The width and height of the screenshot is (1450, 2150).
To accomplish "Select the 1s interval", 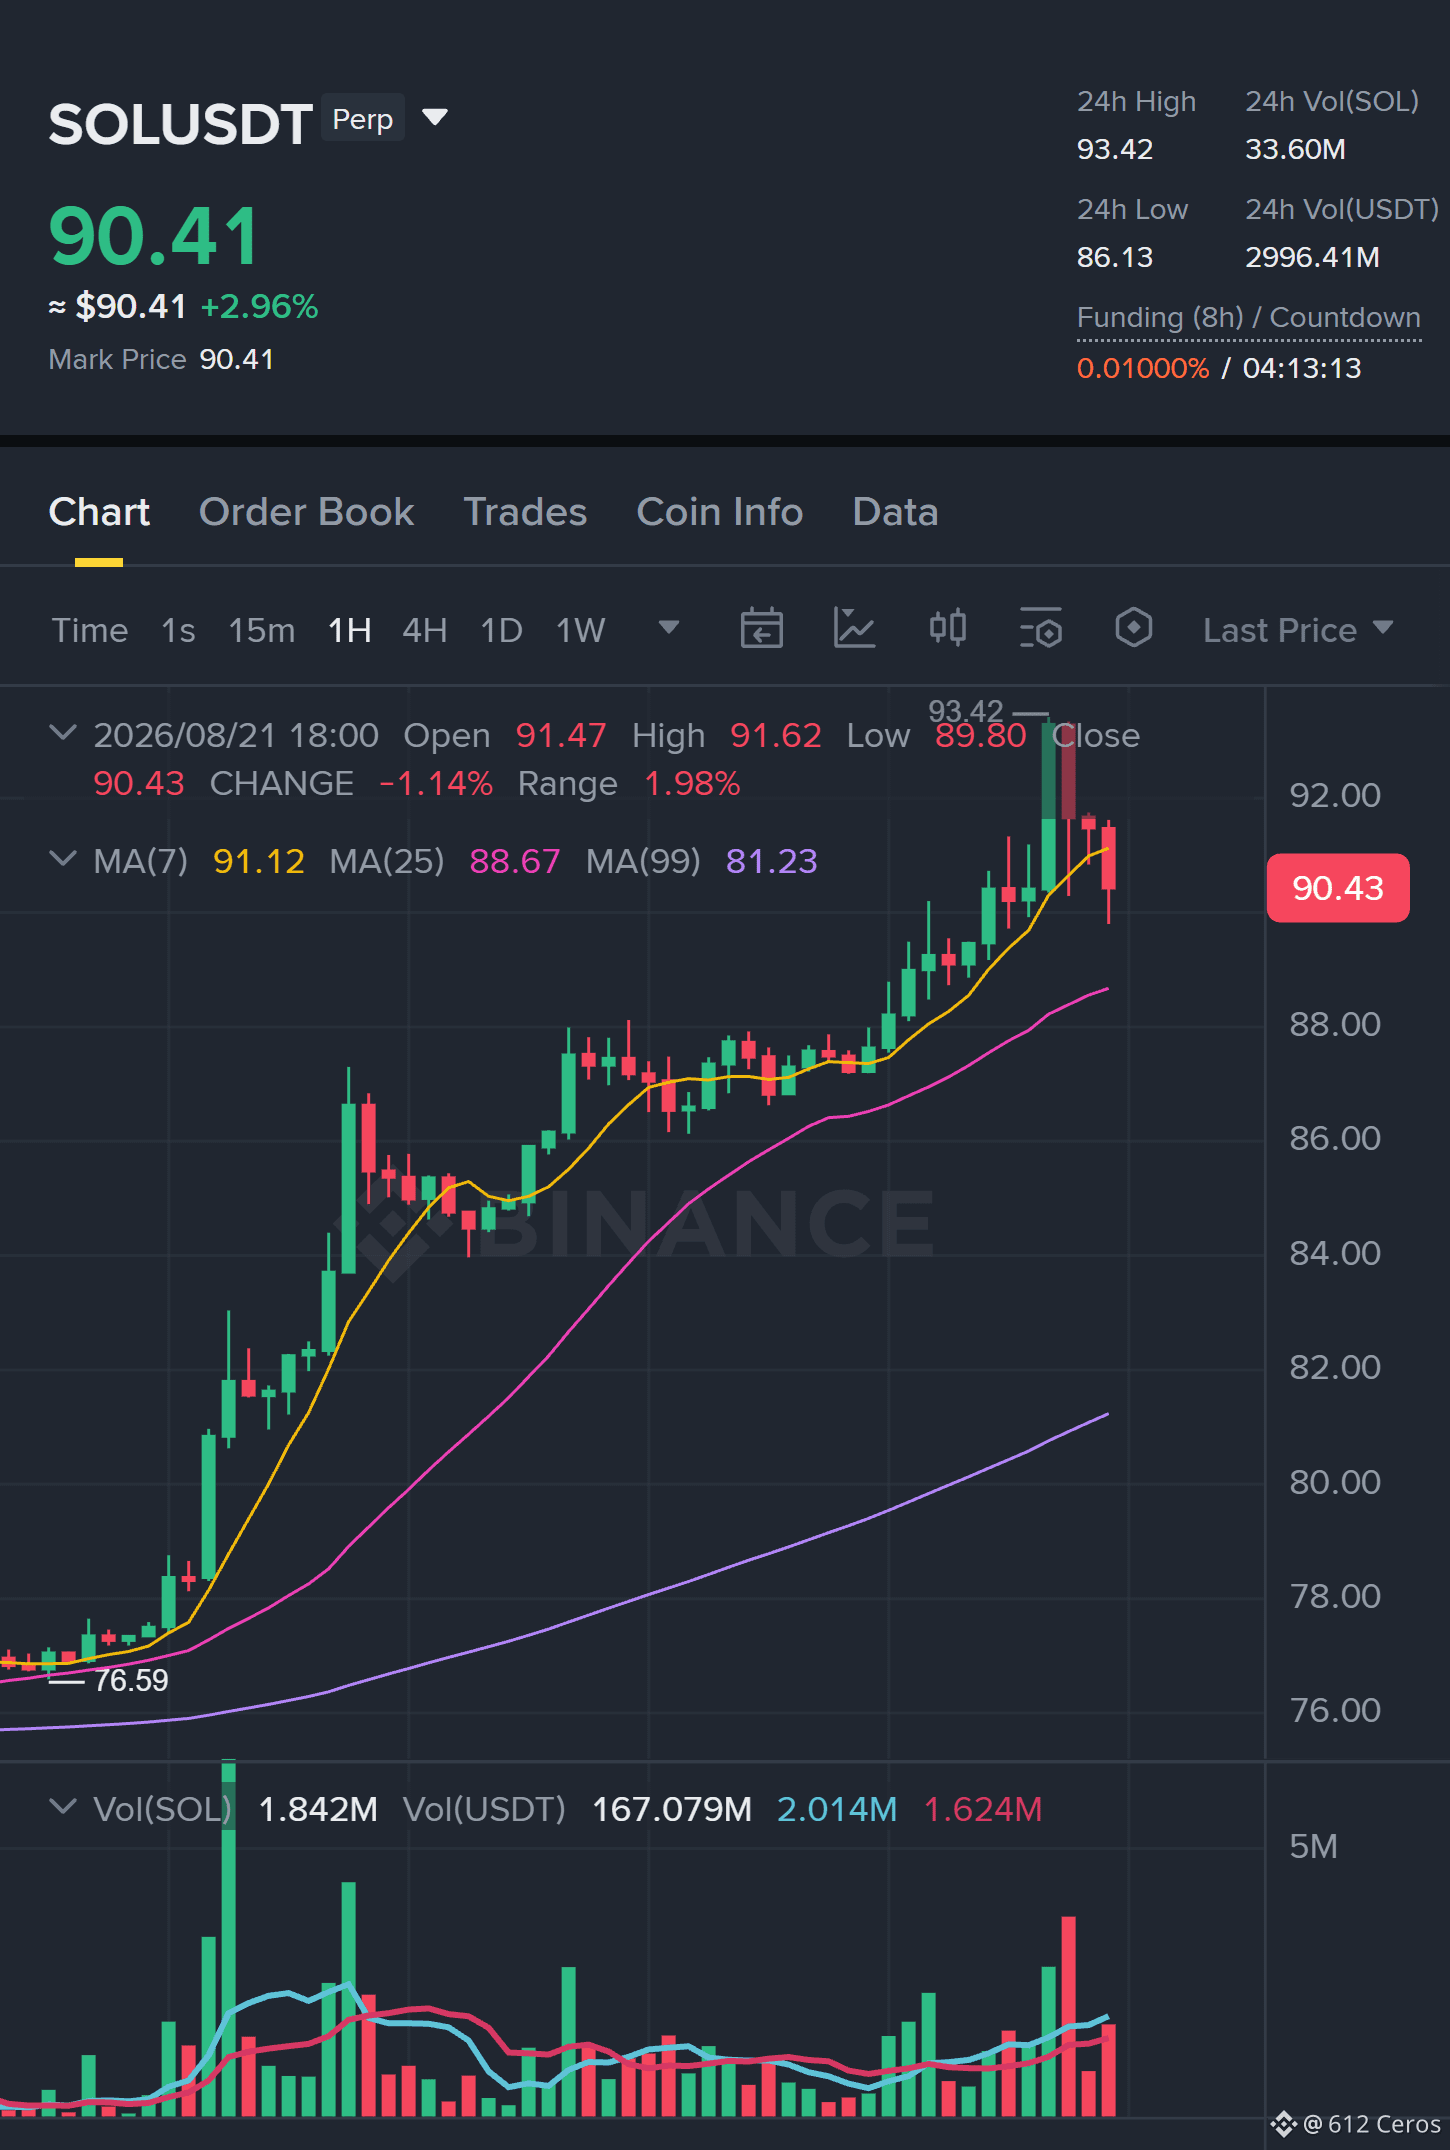I will (x=178, y=630).
